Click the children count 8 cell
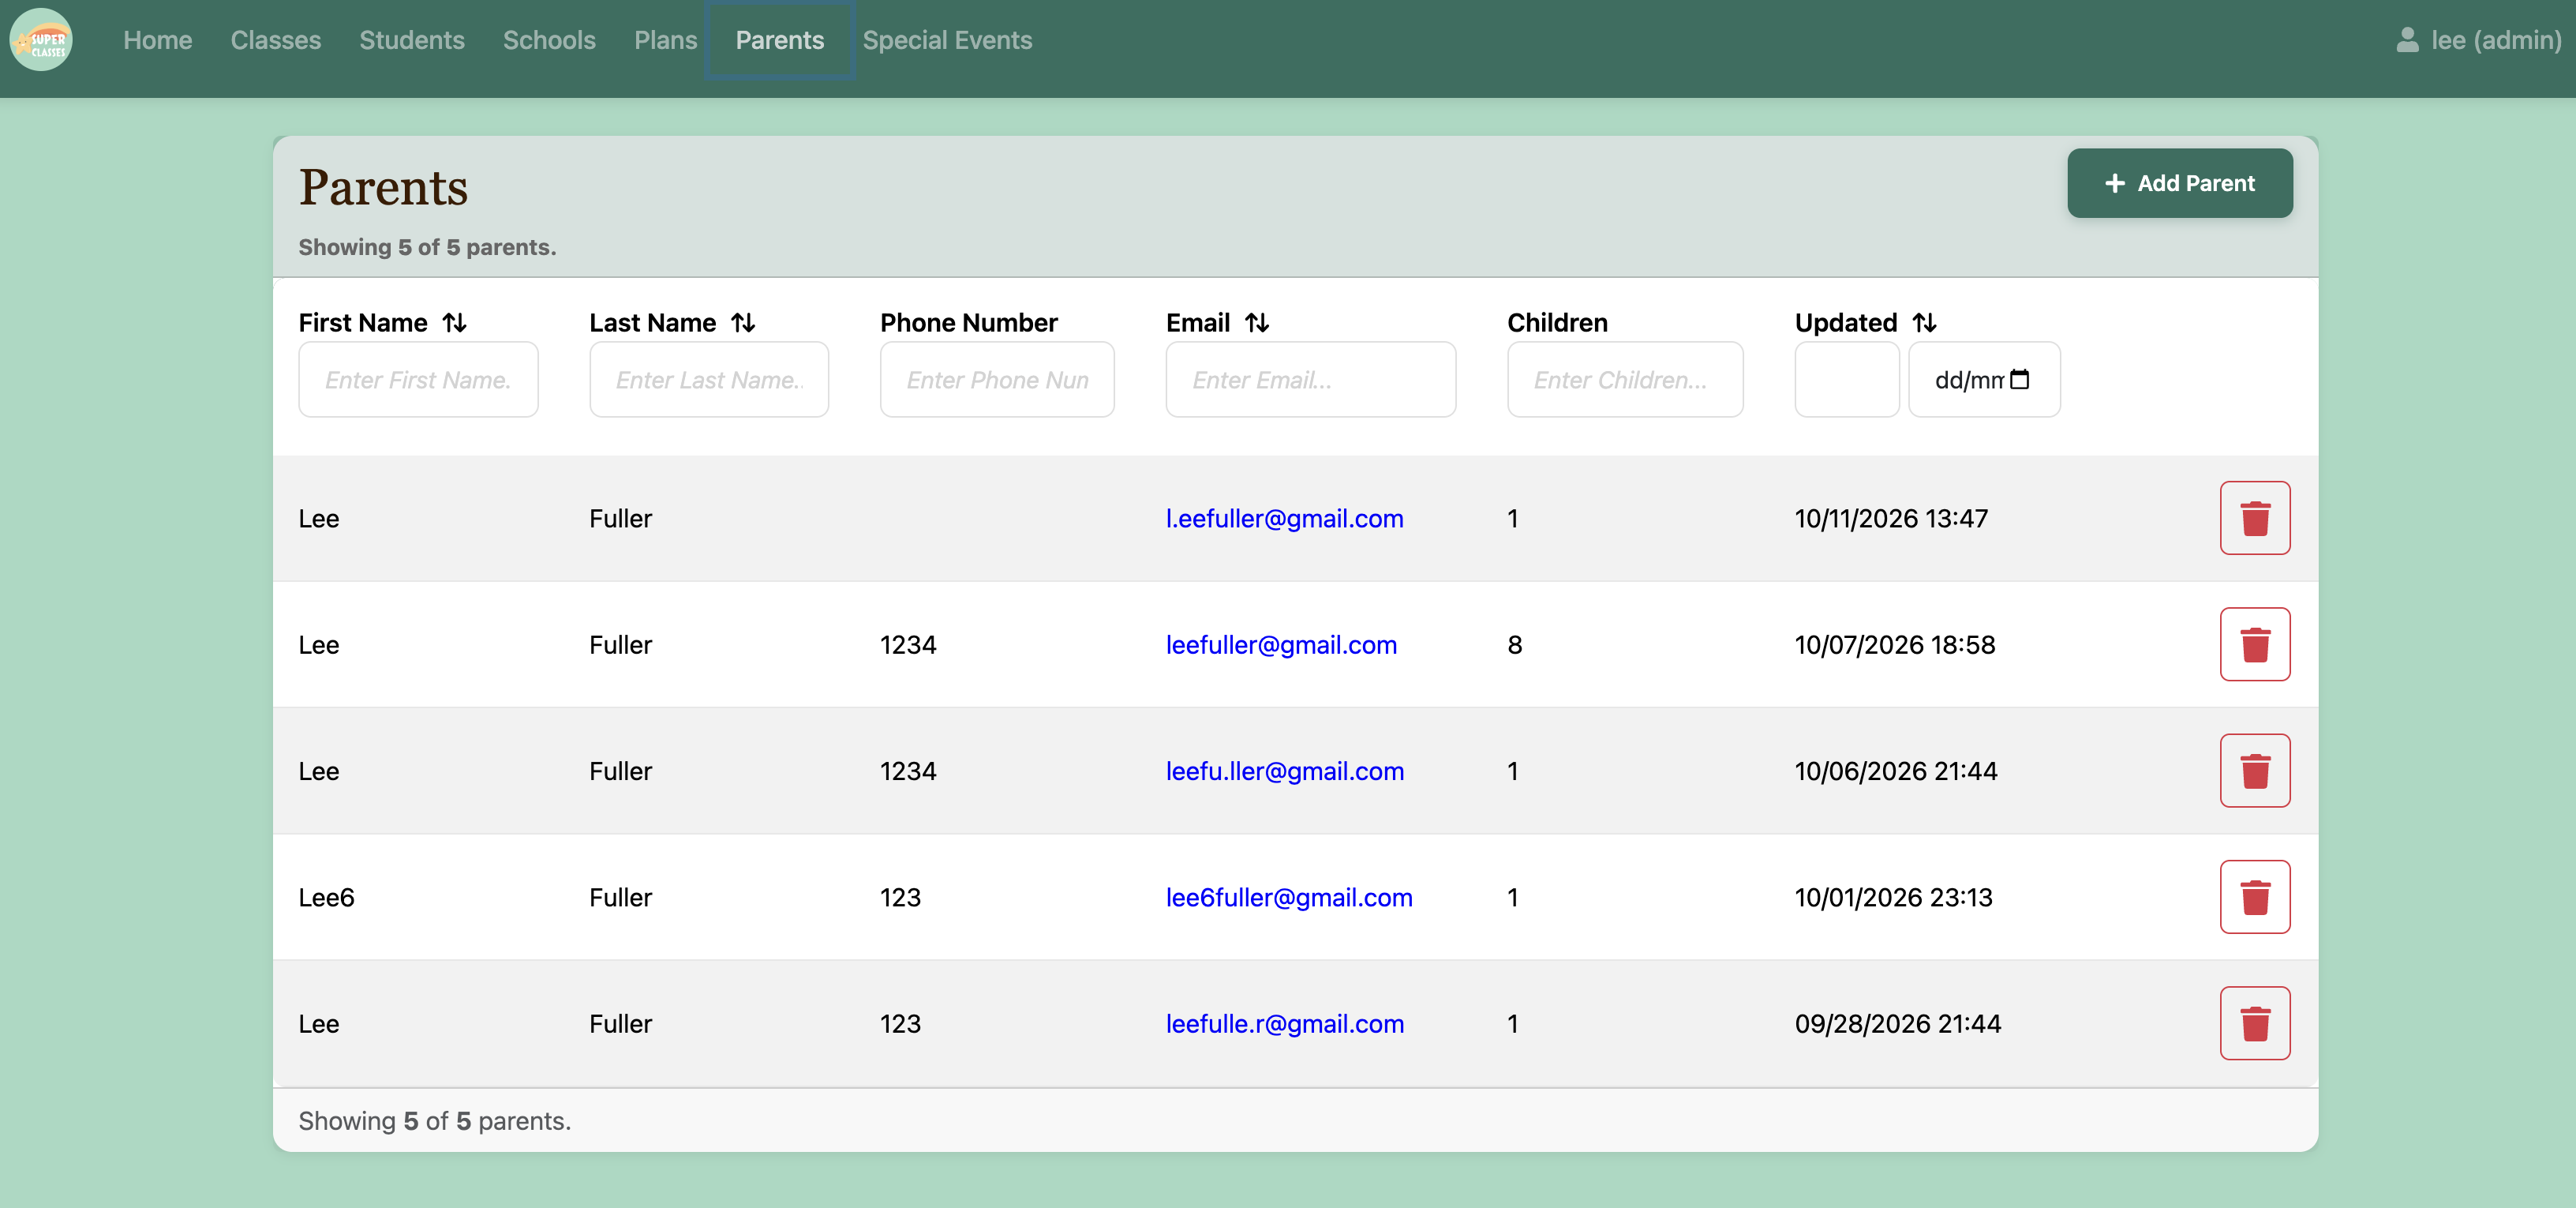The height and width of the screenshot is (1208, 2576). tap(1514, 644)
